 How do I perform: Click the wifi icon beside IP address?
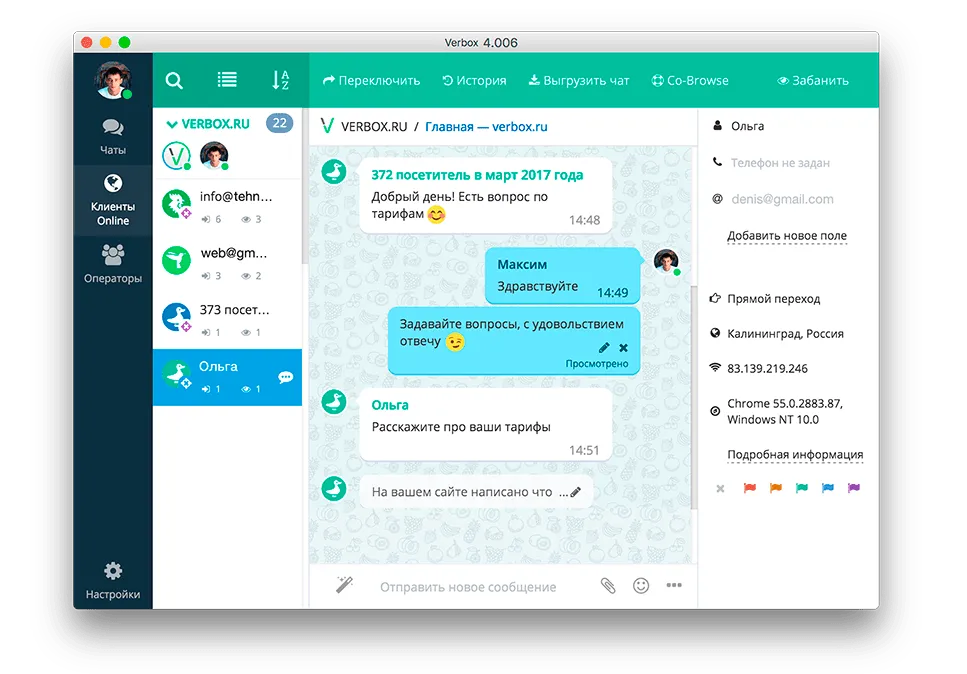click(x=715, y=368)
